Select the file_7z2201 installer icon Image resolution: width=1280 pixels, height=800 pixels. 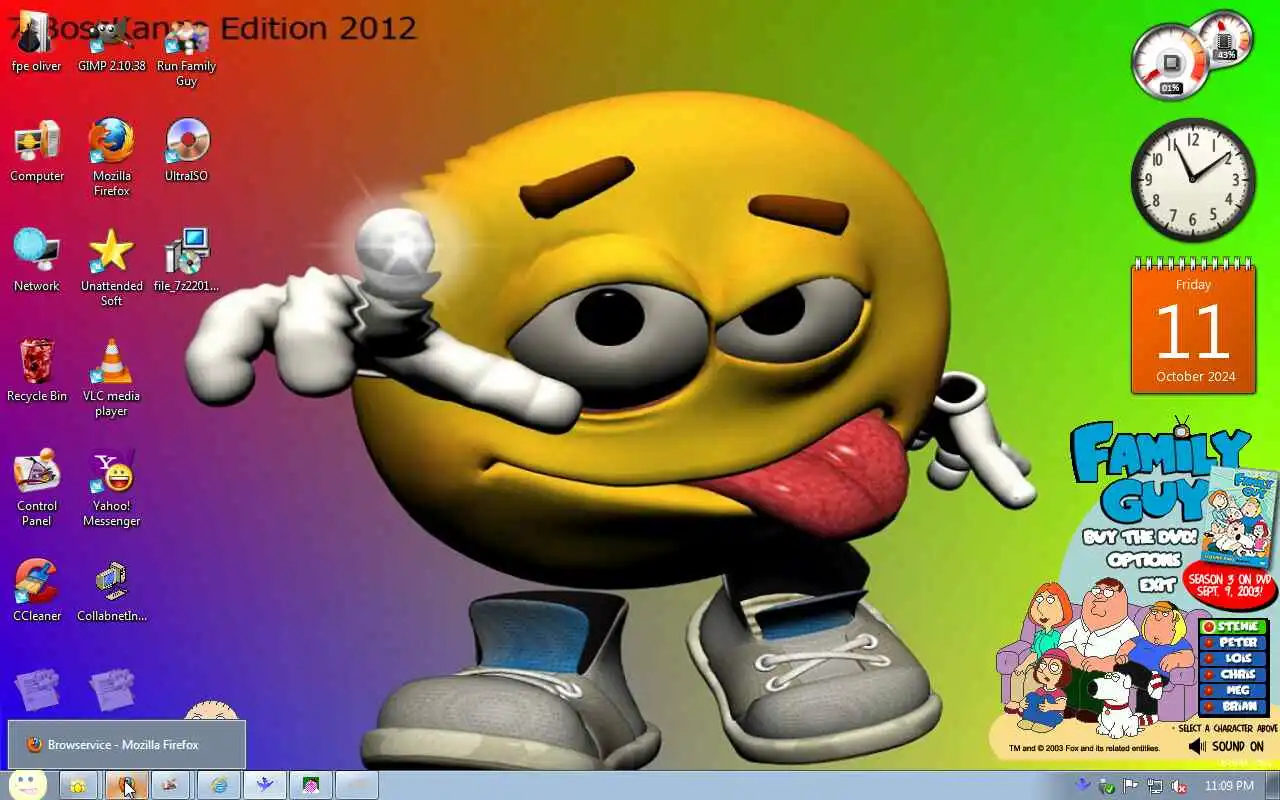[186, 261]
